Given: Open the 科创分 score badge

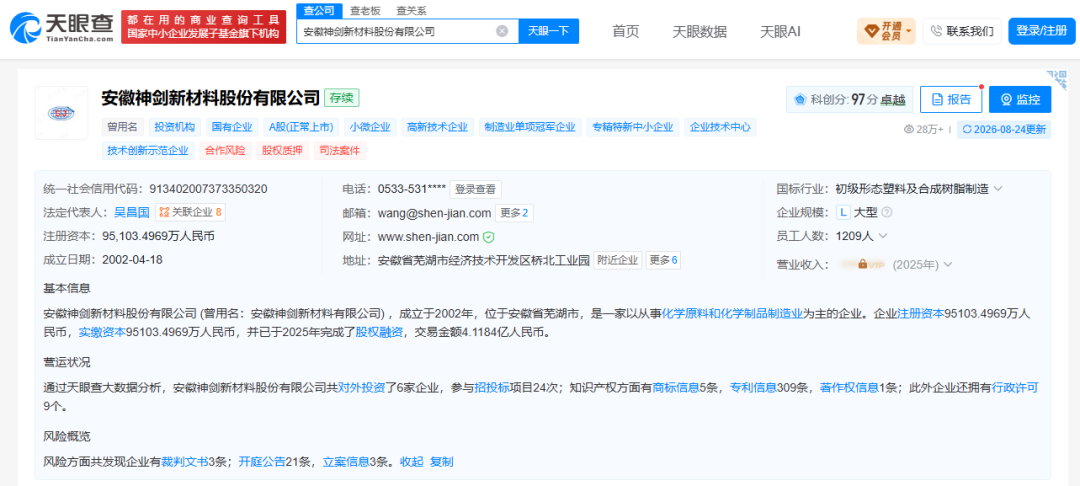Looking at the screenshot, I should [x=850, y=100].
